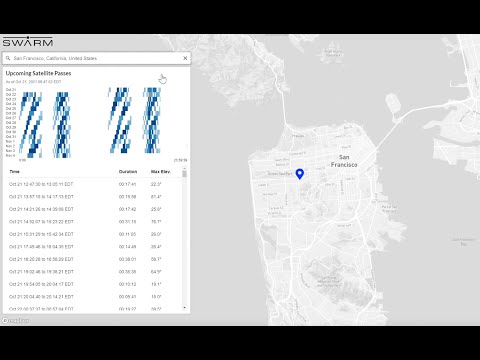Click the 75.7° max elevation value
This screenshot has width=480, height=360.
pyautogui.click(x=156, y=222)
